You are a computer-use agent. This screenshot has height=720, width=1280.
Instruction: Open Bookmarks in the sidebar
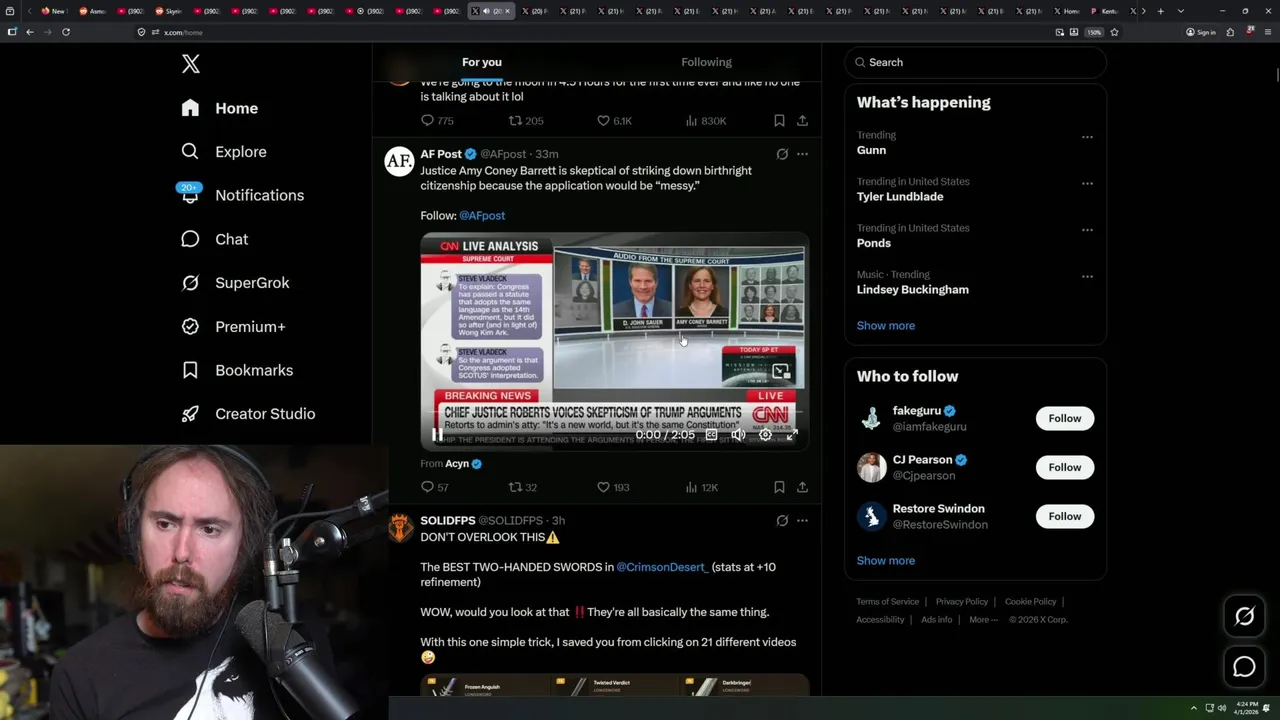[x=238, y=370]
